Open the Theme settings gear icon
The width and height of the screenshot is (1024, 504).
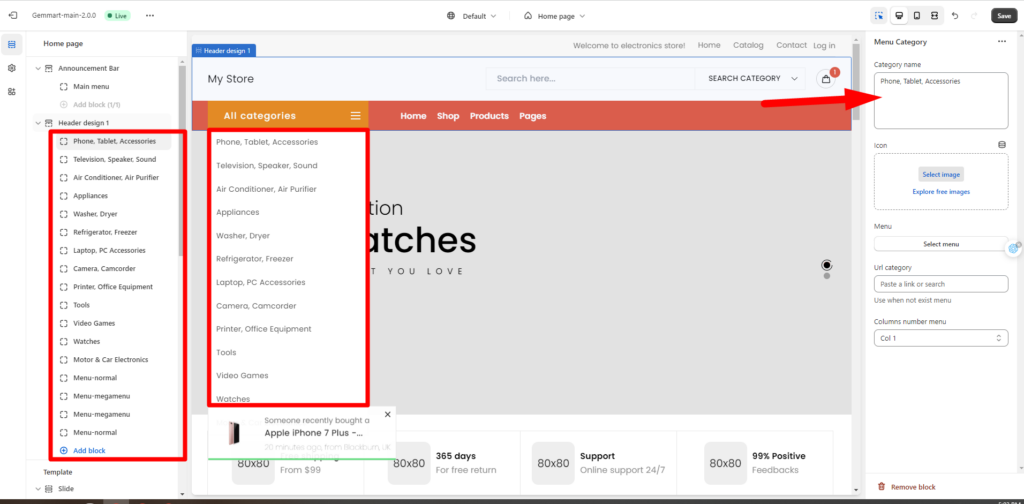(x=12, y=68)
